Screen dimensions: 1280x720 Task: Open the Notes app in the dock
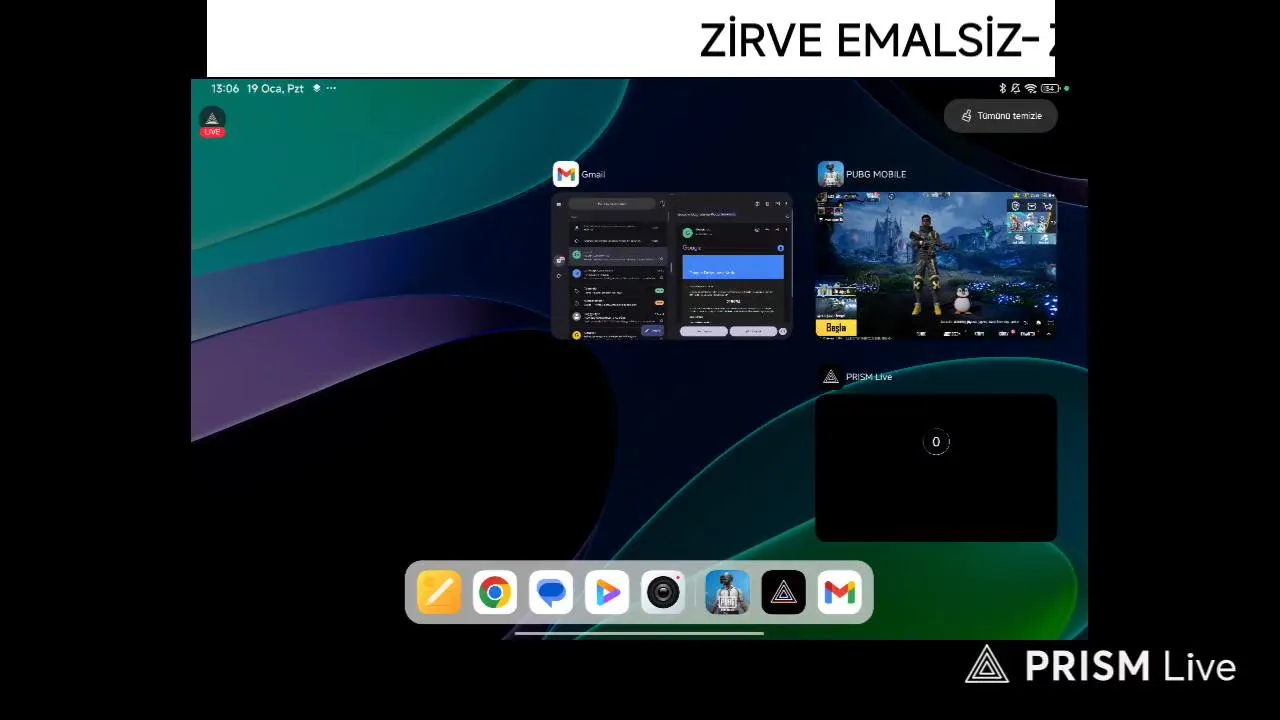coord(439,593)
